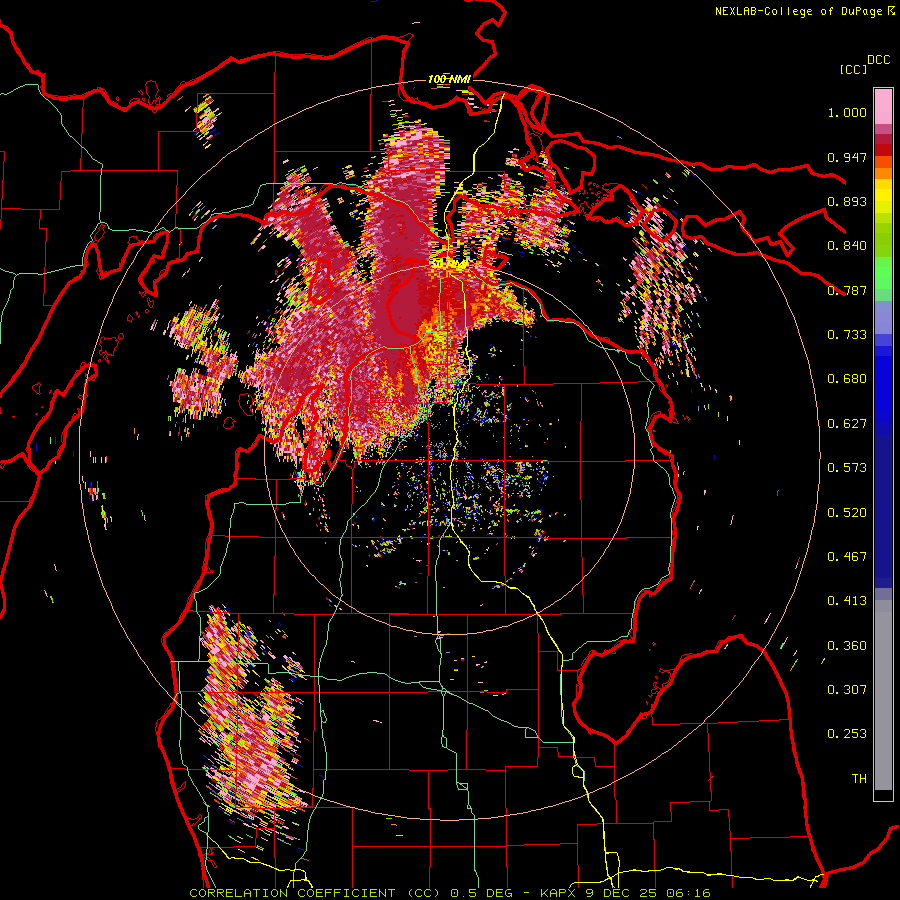The height and width of the screenshot is (900, 900).
Task: Select the 0.893 color bar value
Action: click(x=847, y=201)
